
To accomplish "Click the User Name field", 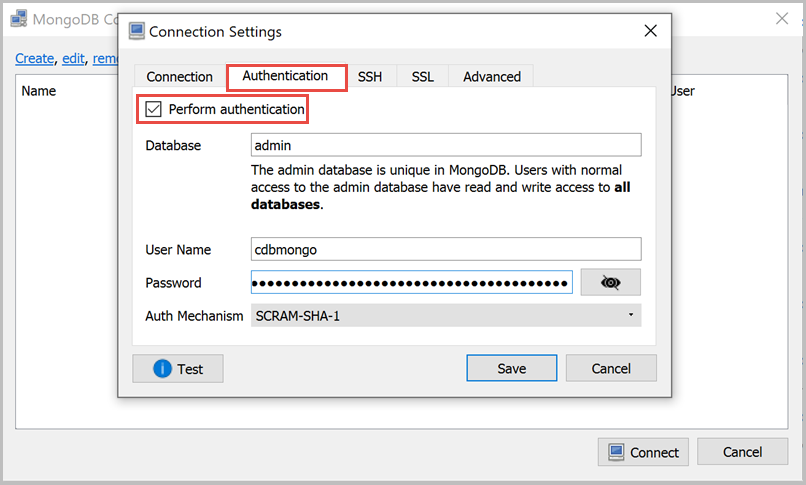I will point(445,249).
